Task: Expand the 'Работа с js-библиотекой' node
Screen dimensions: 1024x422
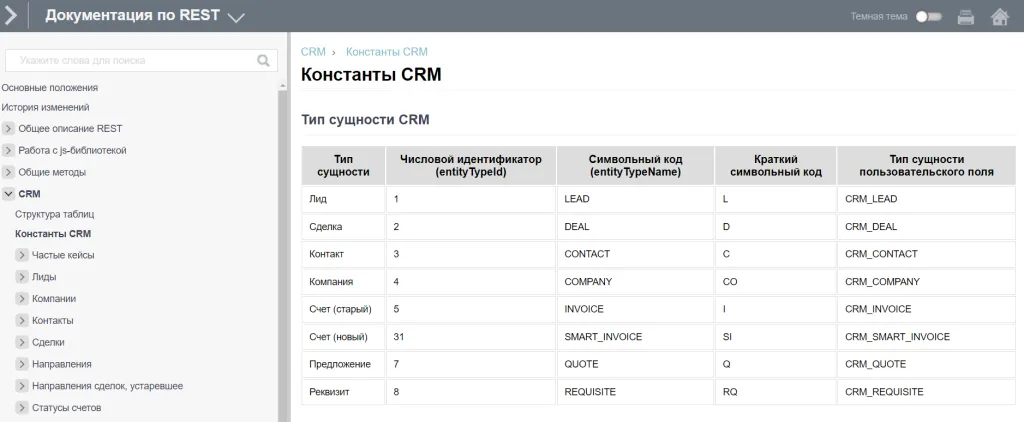Action: tap(8, 151)
